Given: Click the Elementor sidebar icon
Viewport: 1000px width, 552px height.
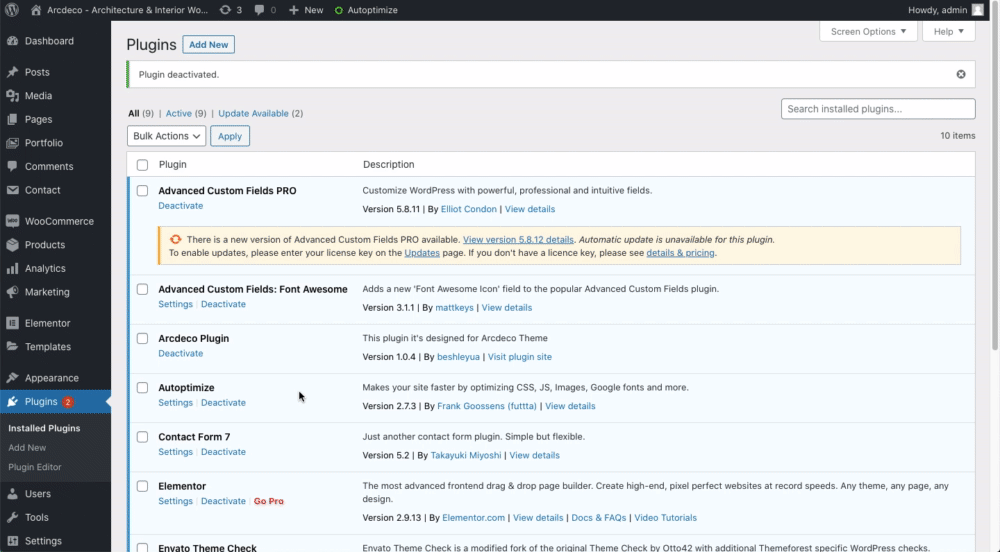Looking at the screenshot, I should (12, 323).
